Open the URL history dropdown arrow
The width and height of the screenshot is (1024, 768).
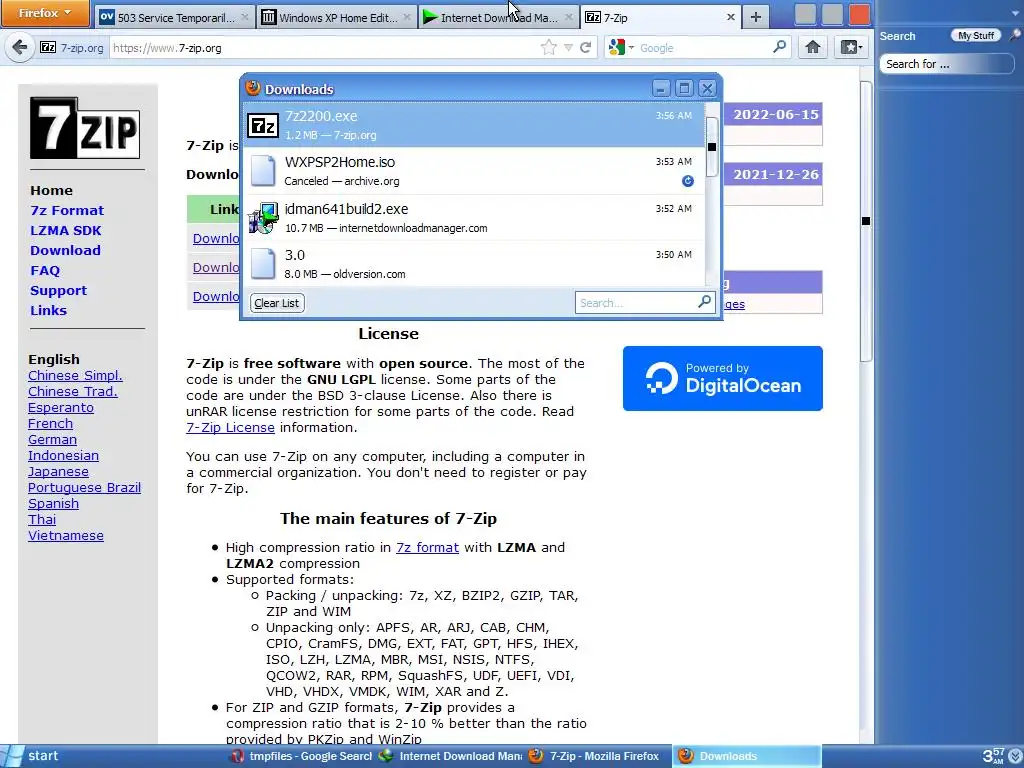[x=568, y=48]
